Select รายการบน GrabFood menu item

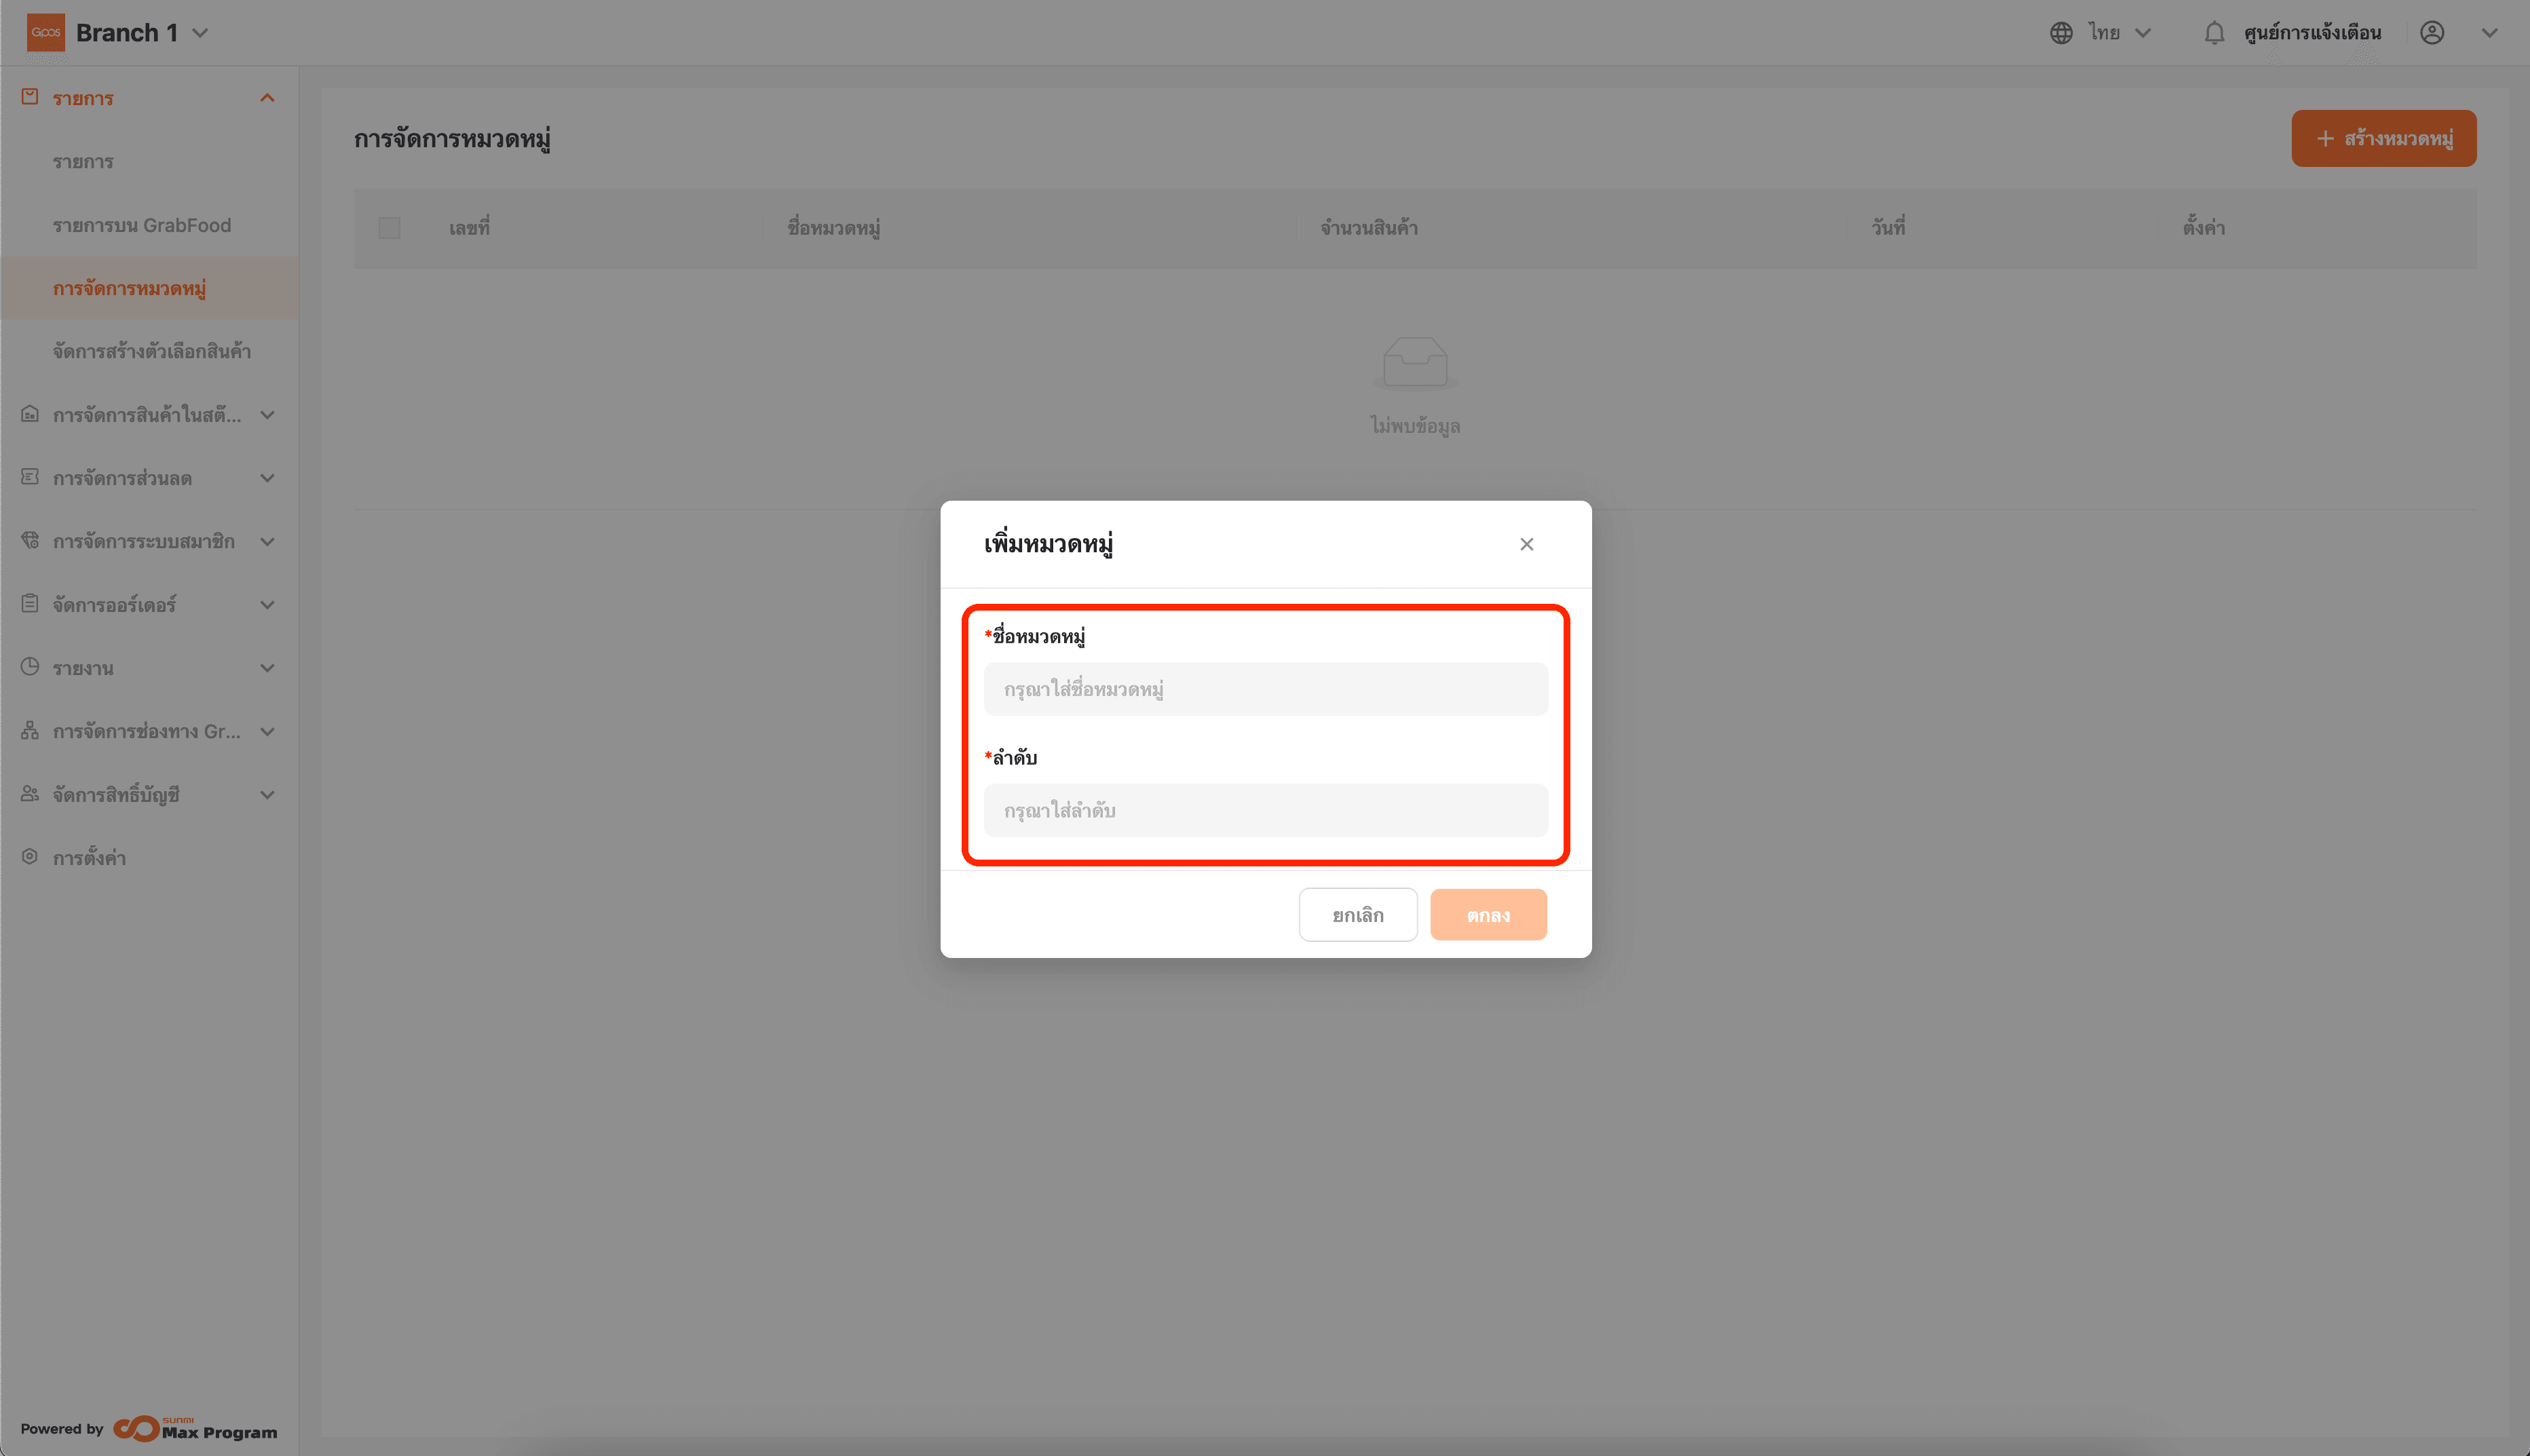pos(142,225)
